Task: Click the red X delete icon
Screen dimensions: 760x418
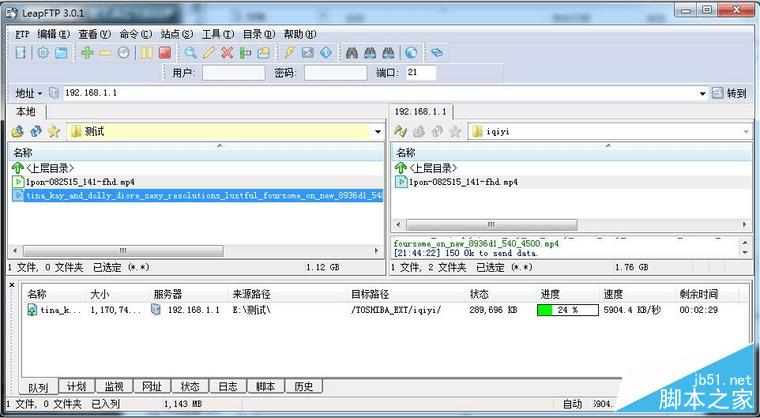Action: click(x=227, y=53)
